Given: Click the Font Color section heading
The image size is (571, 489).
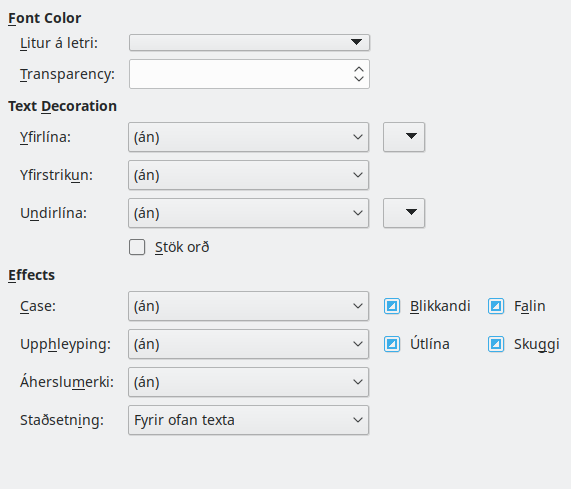Looking at the screenshot, I should [x=44, y=18].
